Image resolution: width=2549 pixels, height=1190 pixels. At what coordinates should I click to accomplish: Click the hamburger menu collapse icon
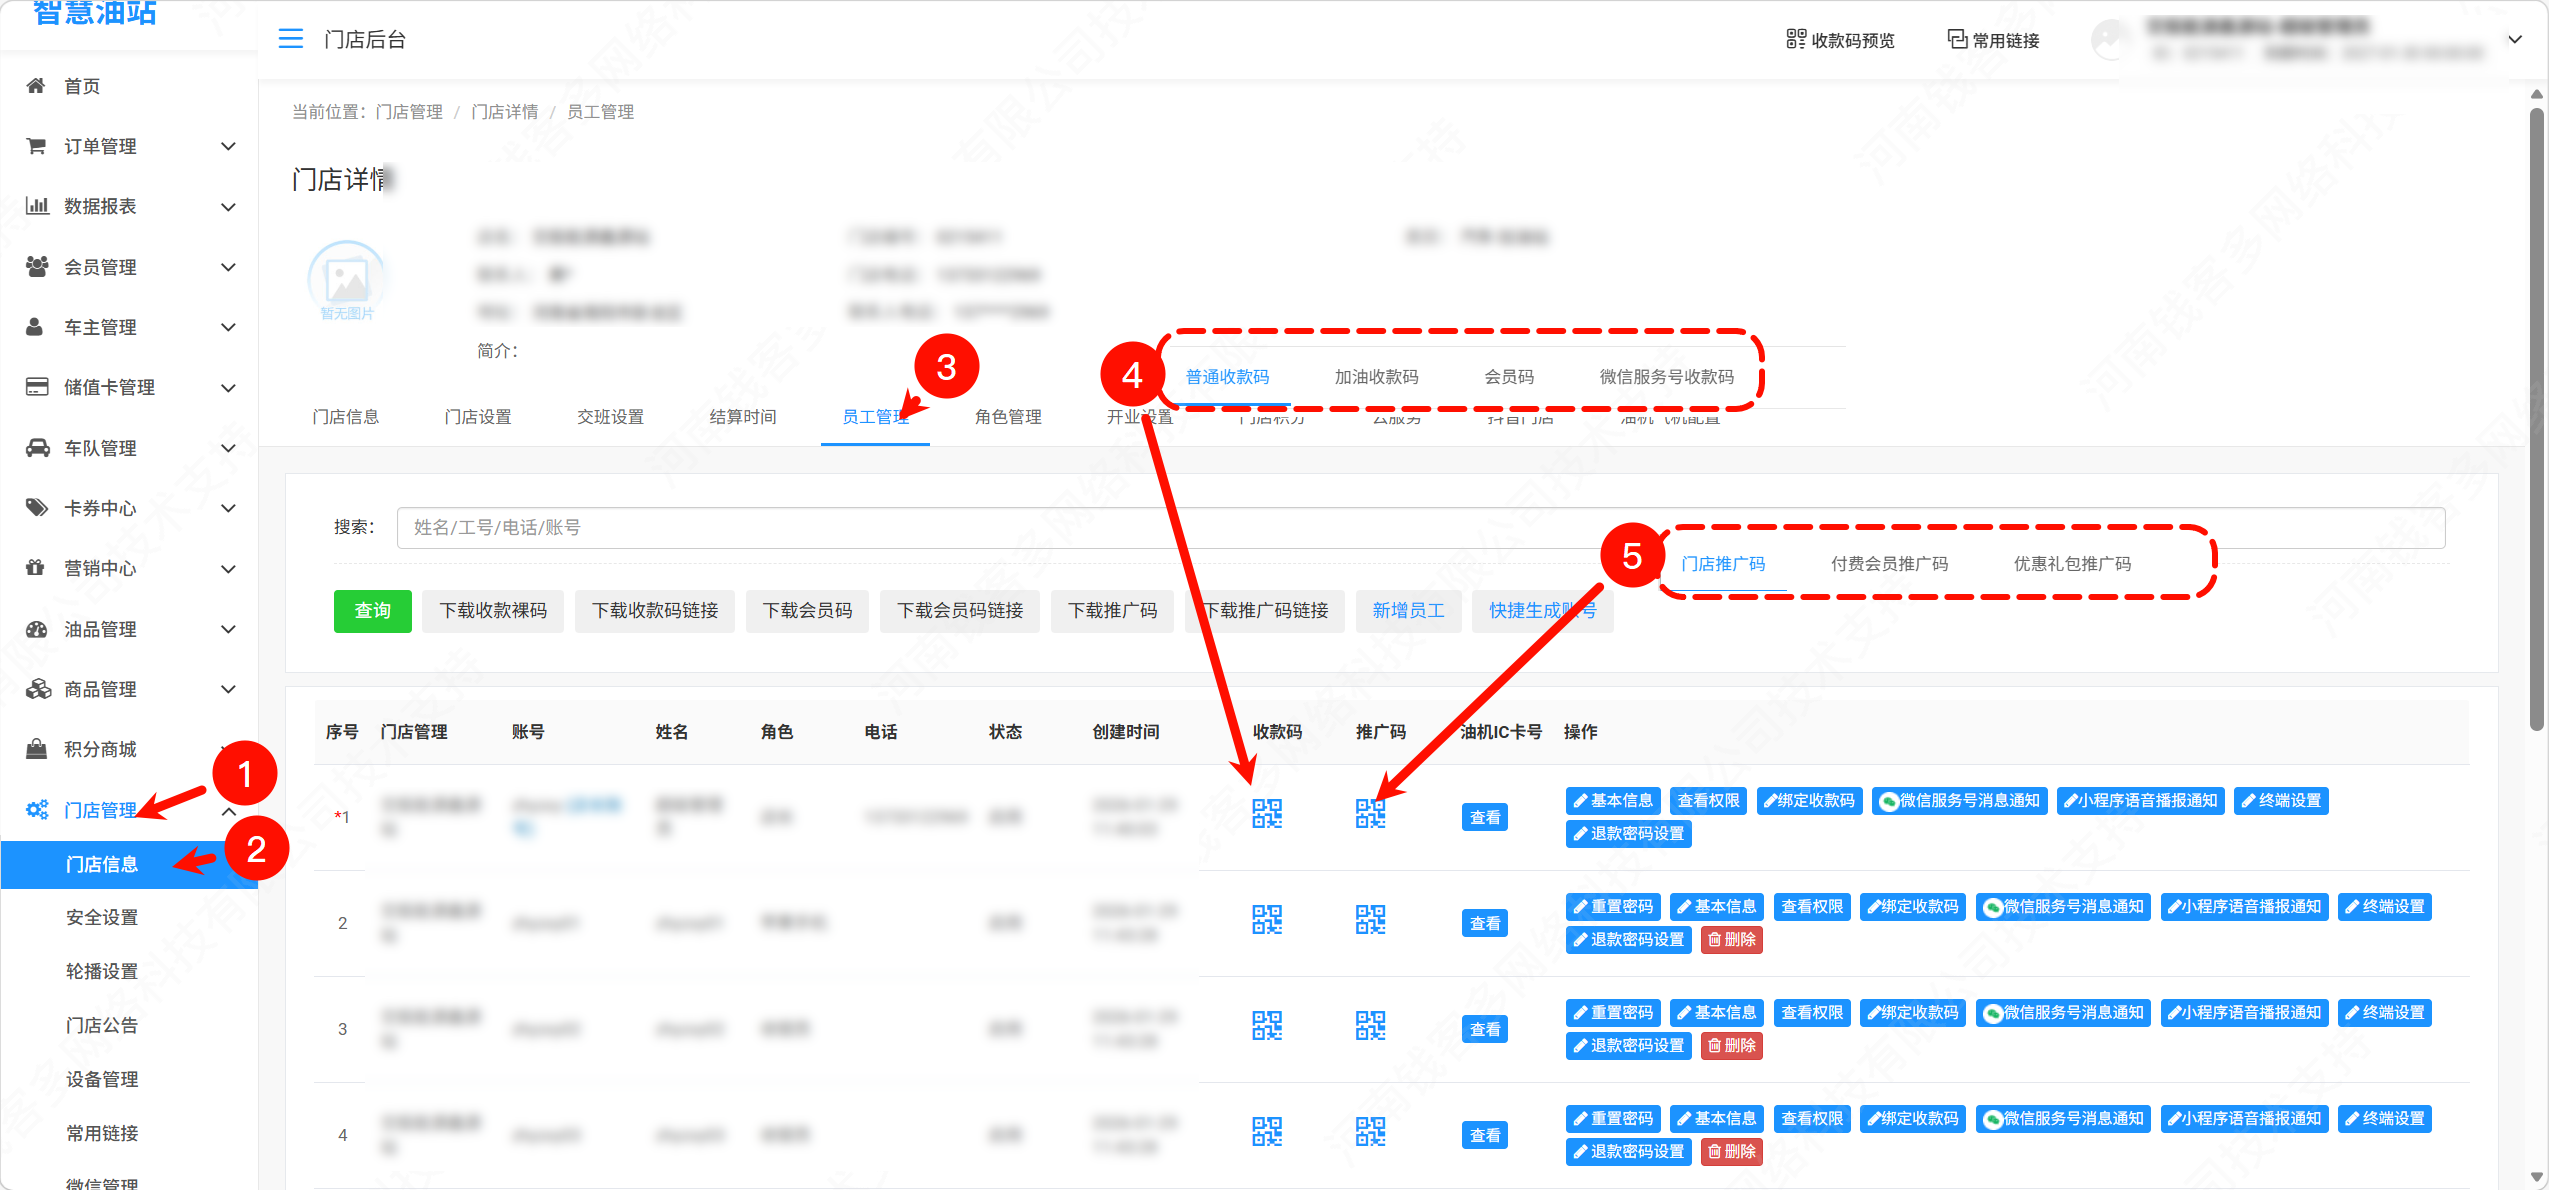point(290,39)
